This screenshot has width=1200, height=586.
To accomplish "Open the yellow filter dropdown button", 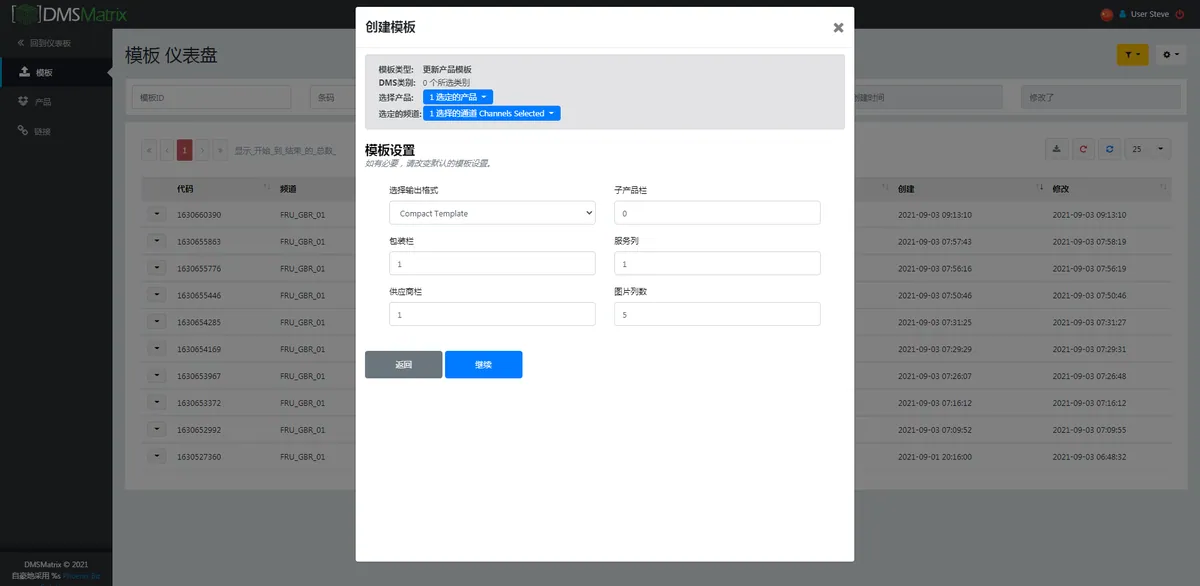I will coord(1132,55).
